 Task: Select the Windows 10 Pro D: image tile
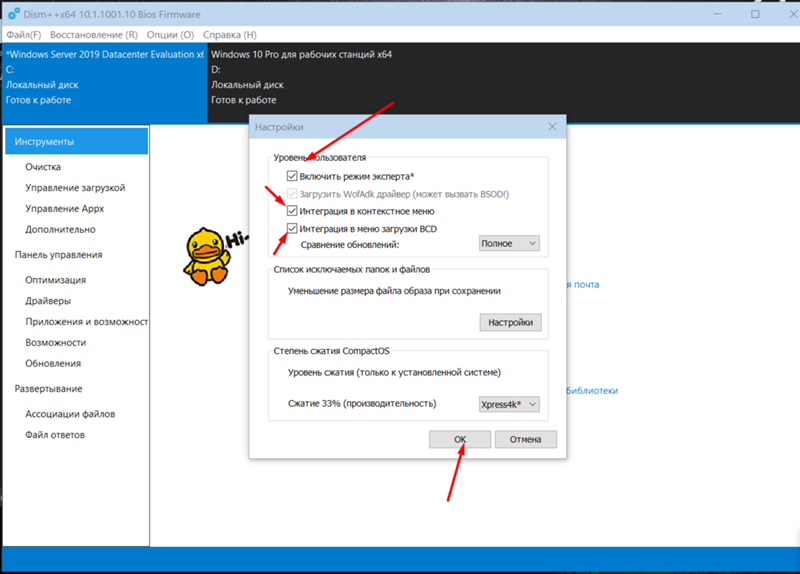503,83
